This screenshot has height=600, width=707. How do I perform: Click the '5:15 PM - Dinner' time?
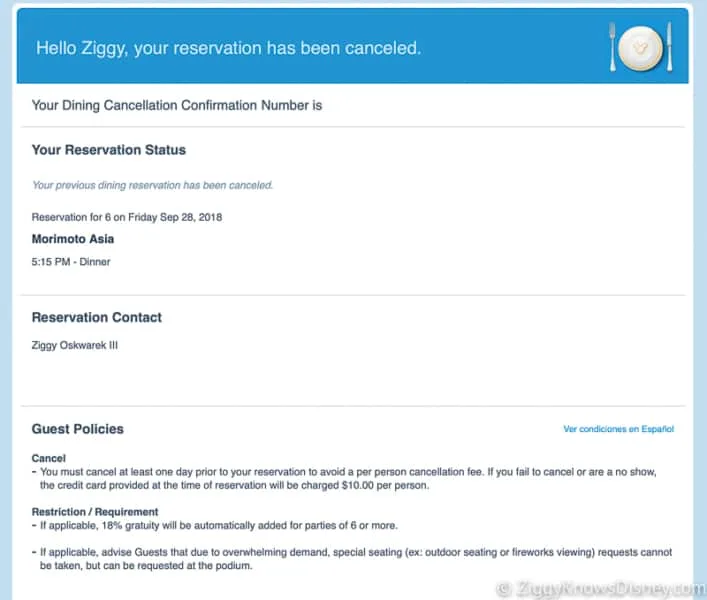tap(71, 262)
